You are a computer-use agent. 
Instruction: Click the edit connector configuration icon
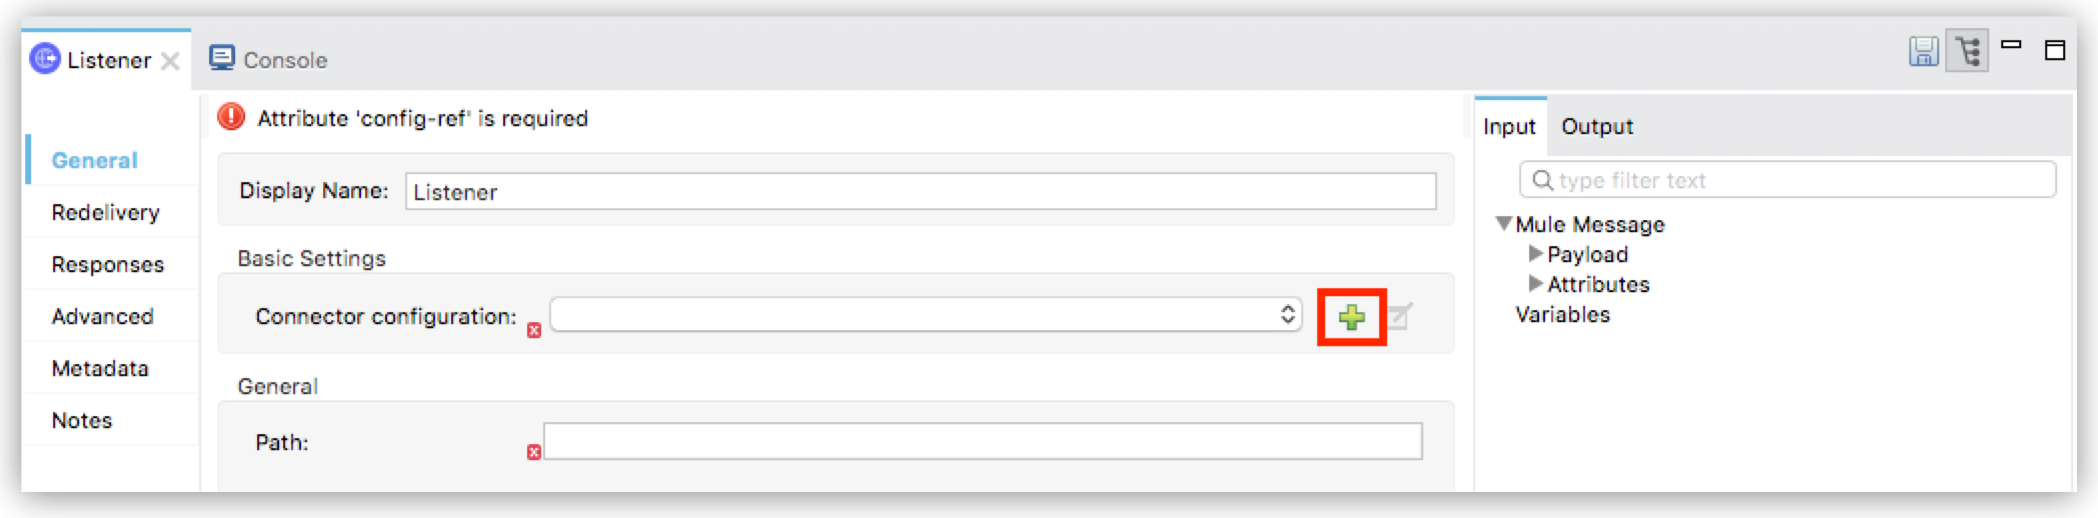(1400, 317)
